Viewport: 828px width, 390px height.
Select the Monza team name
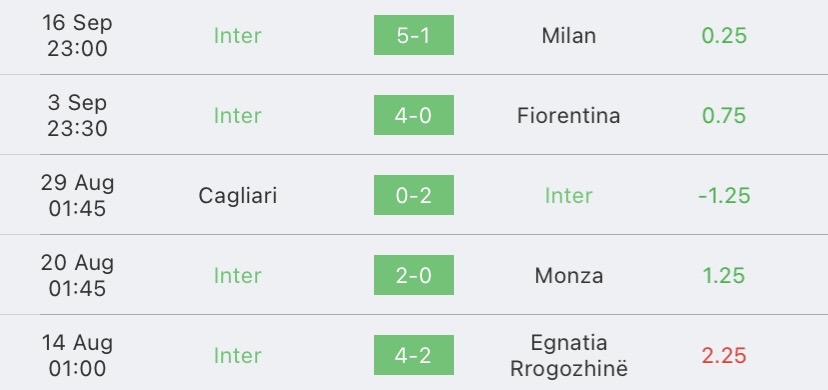[569, 275]
